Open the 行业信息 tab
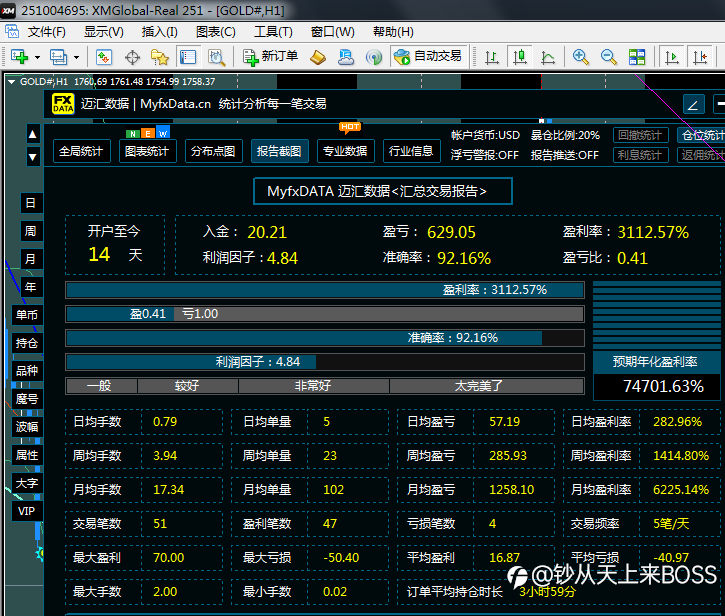Screen dimensions: 725x616 click(411, 151)
